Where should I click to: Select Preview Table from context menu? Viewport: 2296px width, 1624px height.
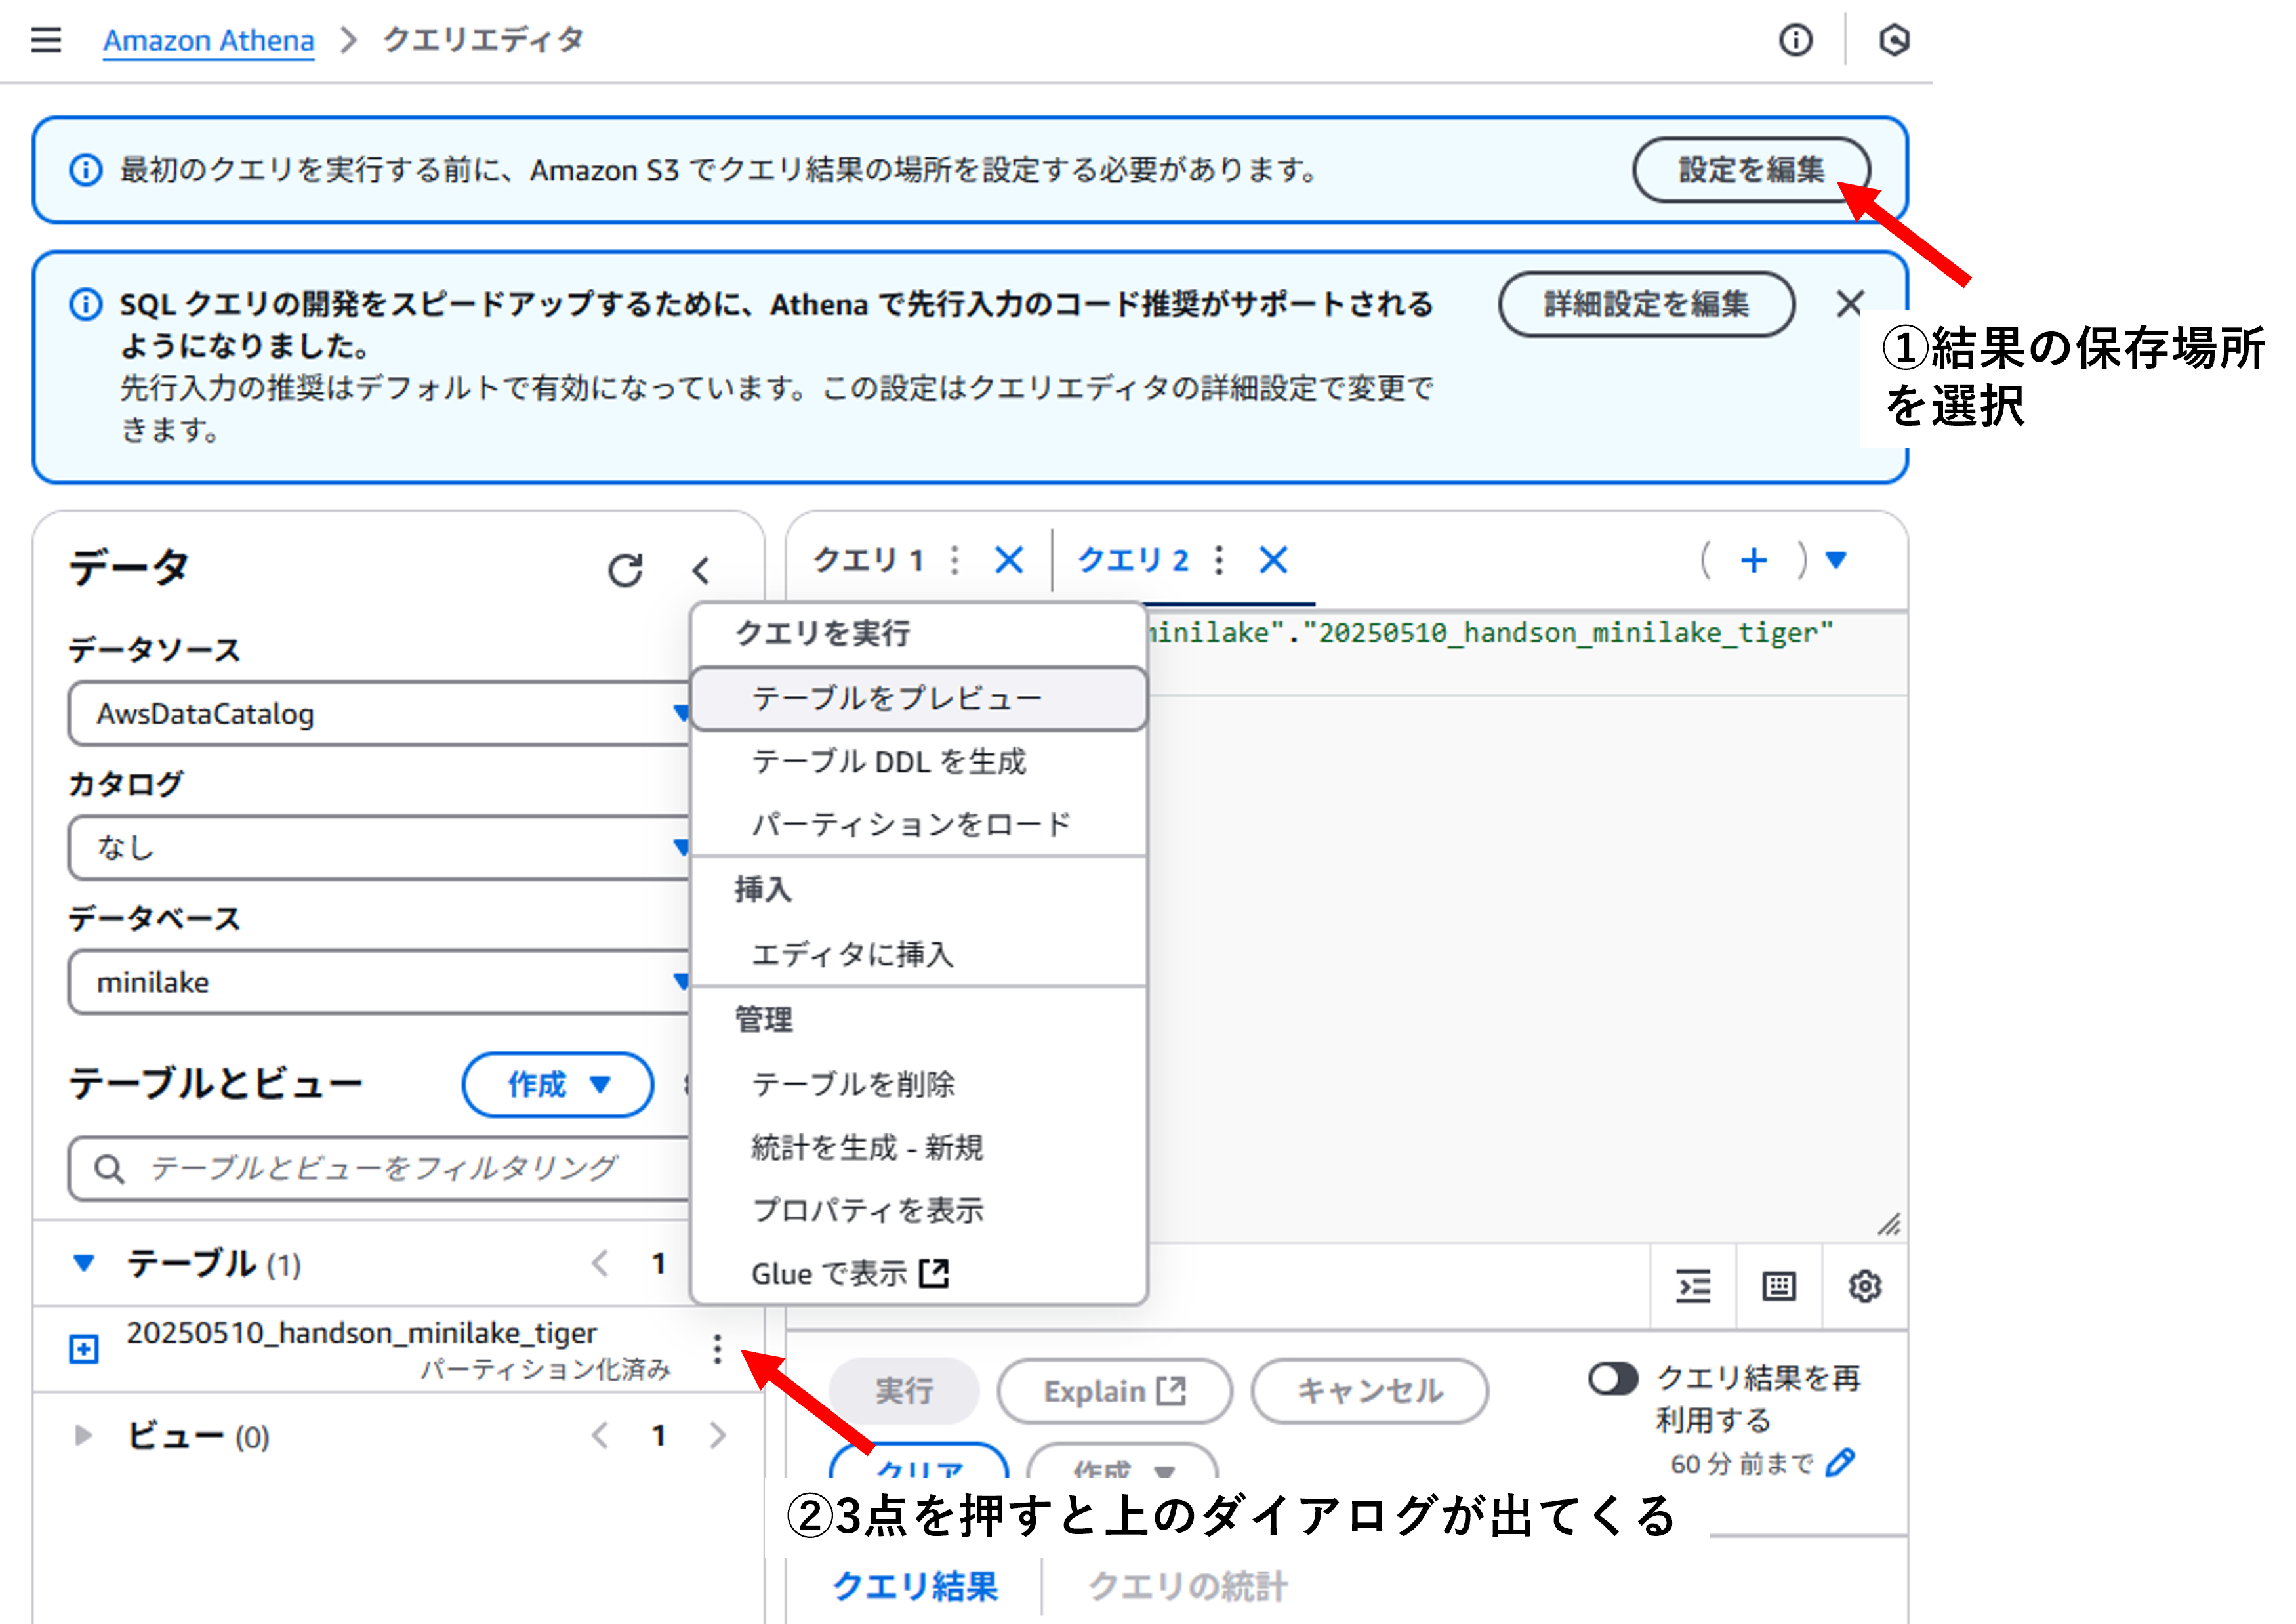tap(897, 698)
